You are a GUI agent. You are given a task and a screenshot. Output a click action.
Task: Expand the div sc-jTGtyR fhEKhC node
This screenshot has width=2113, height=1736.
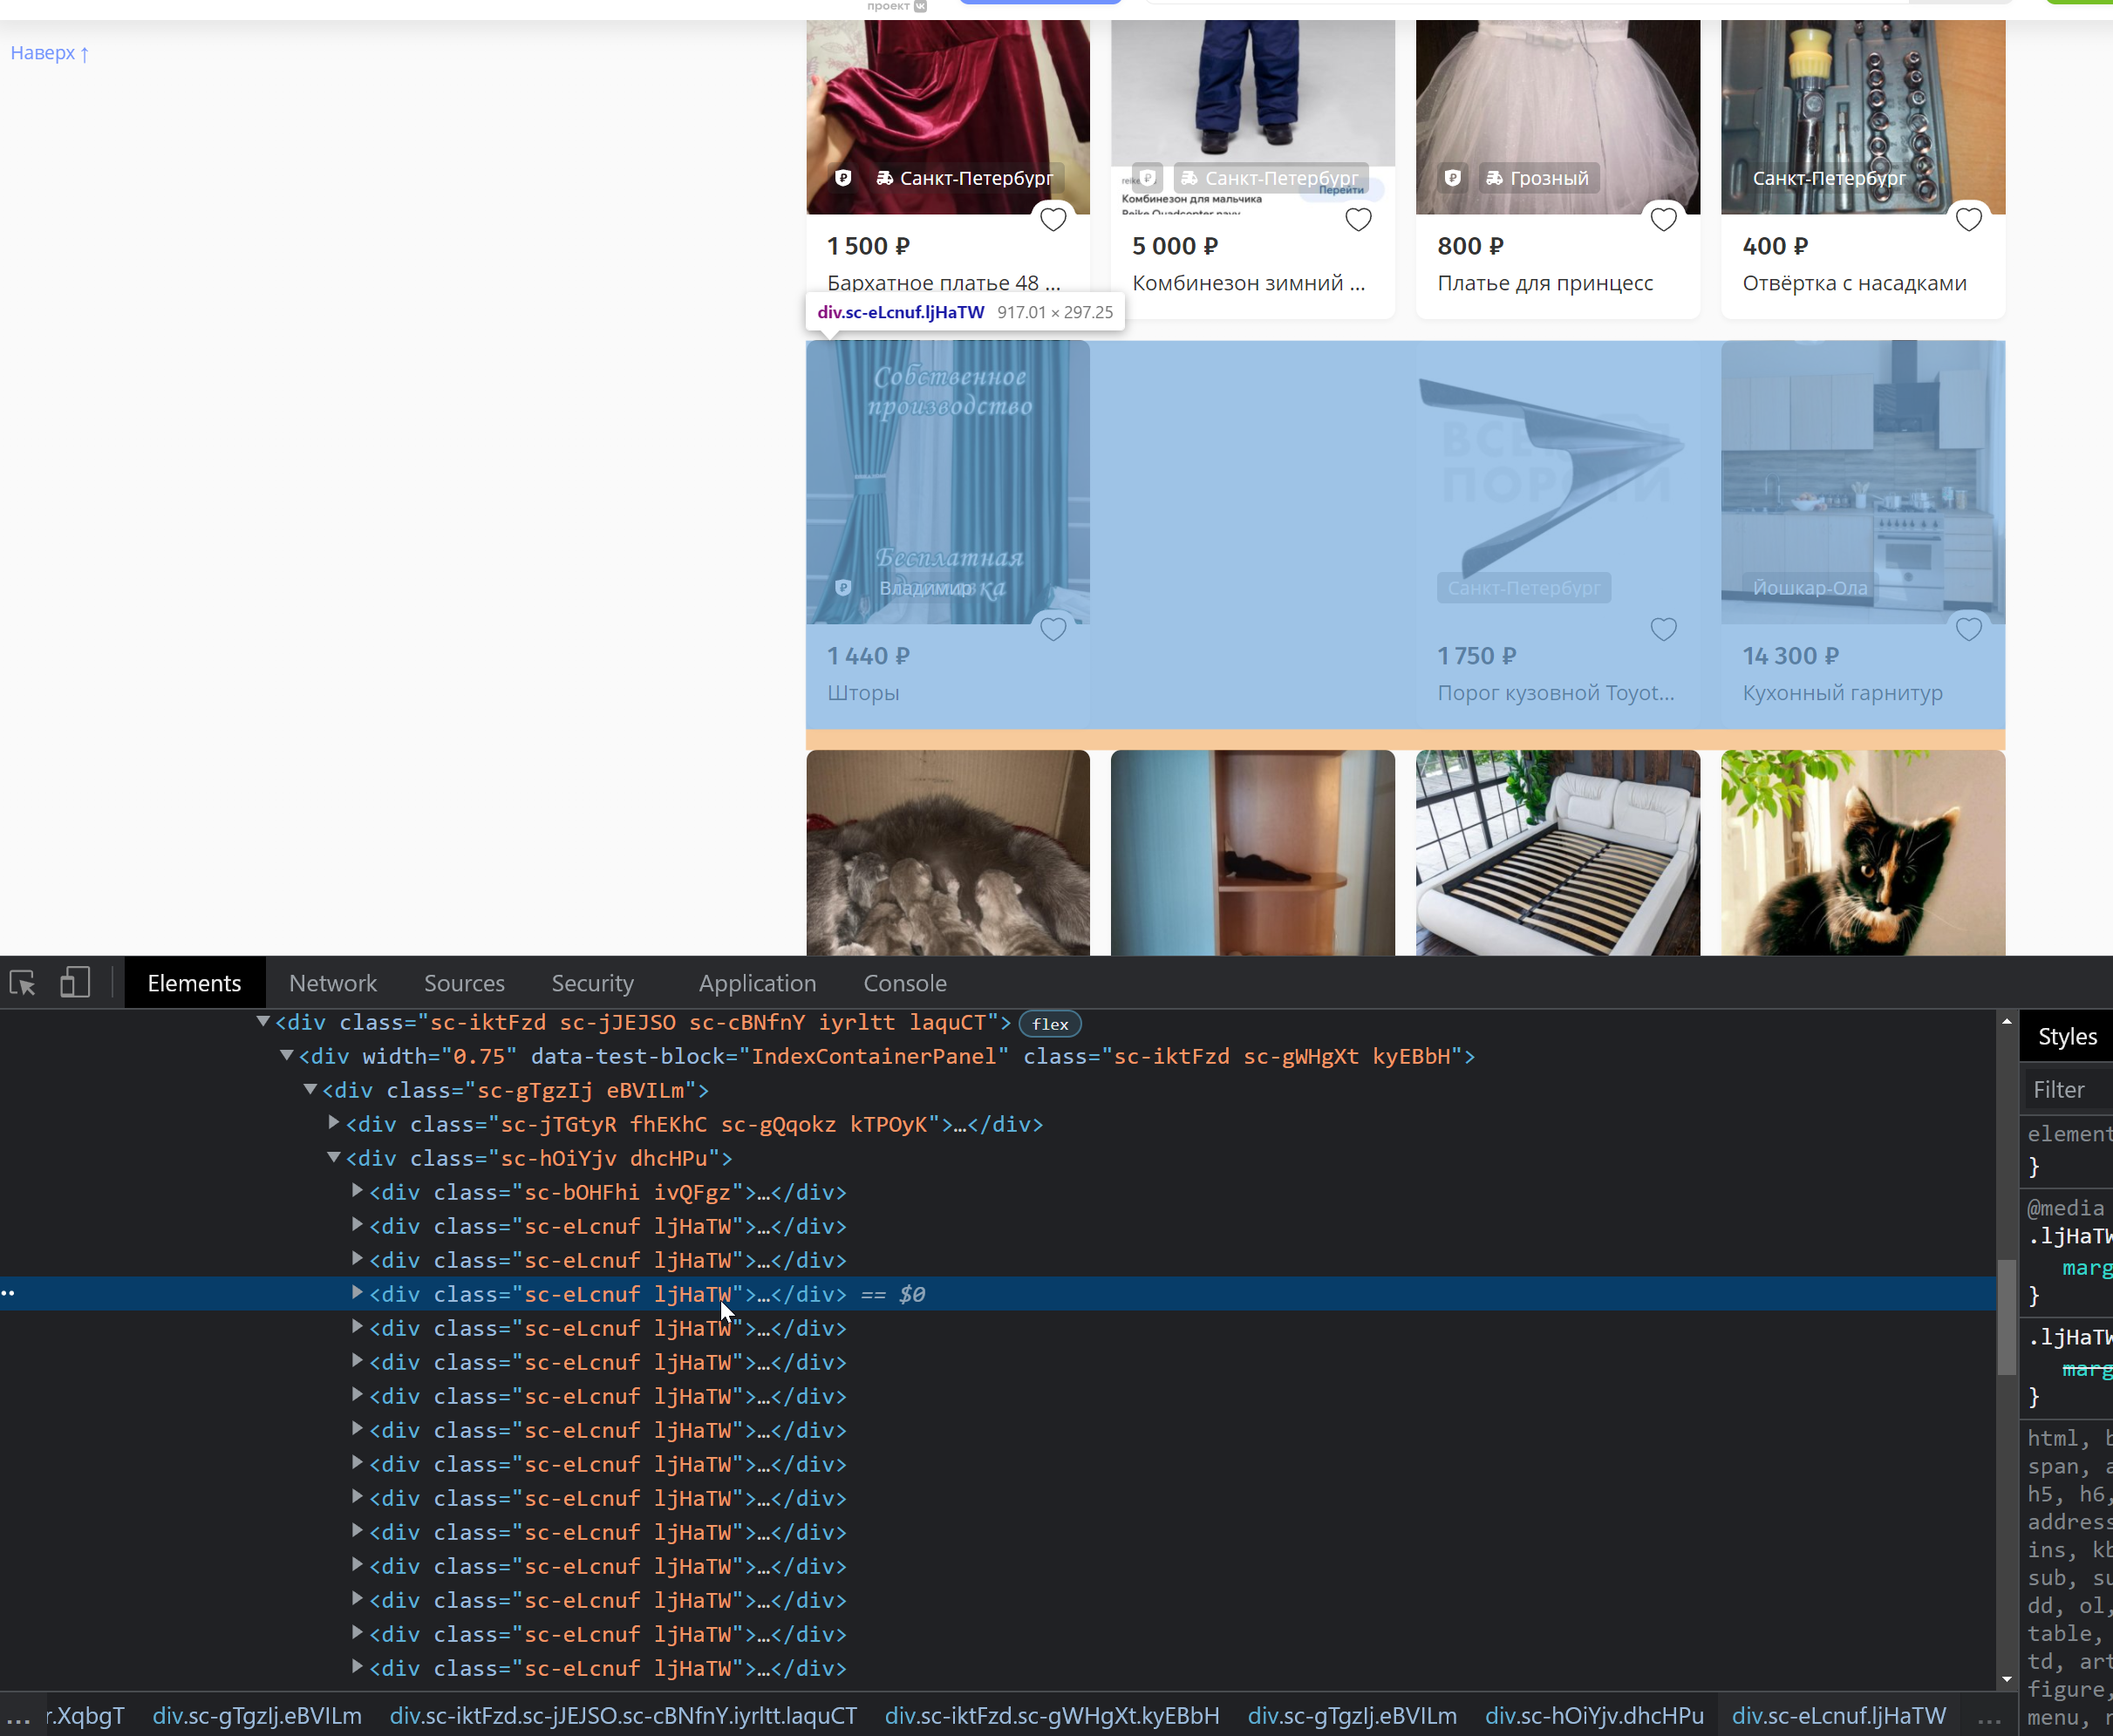[x=334, y=1123]
